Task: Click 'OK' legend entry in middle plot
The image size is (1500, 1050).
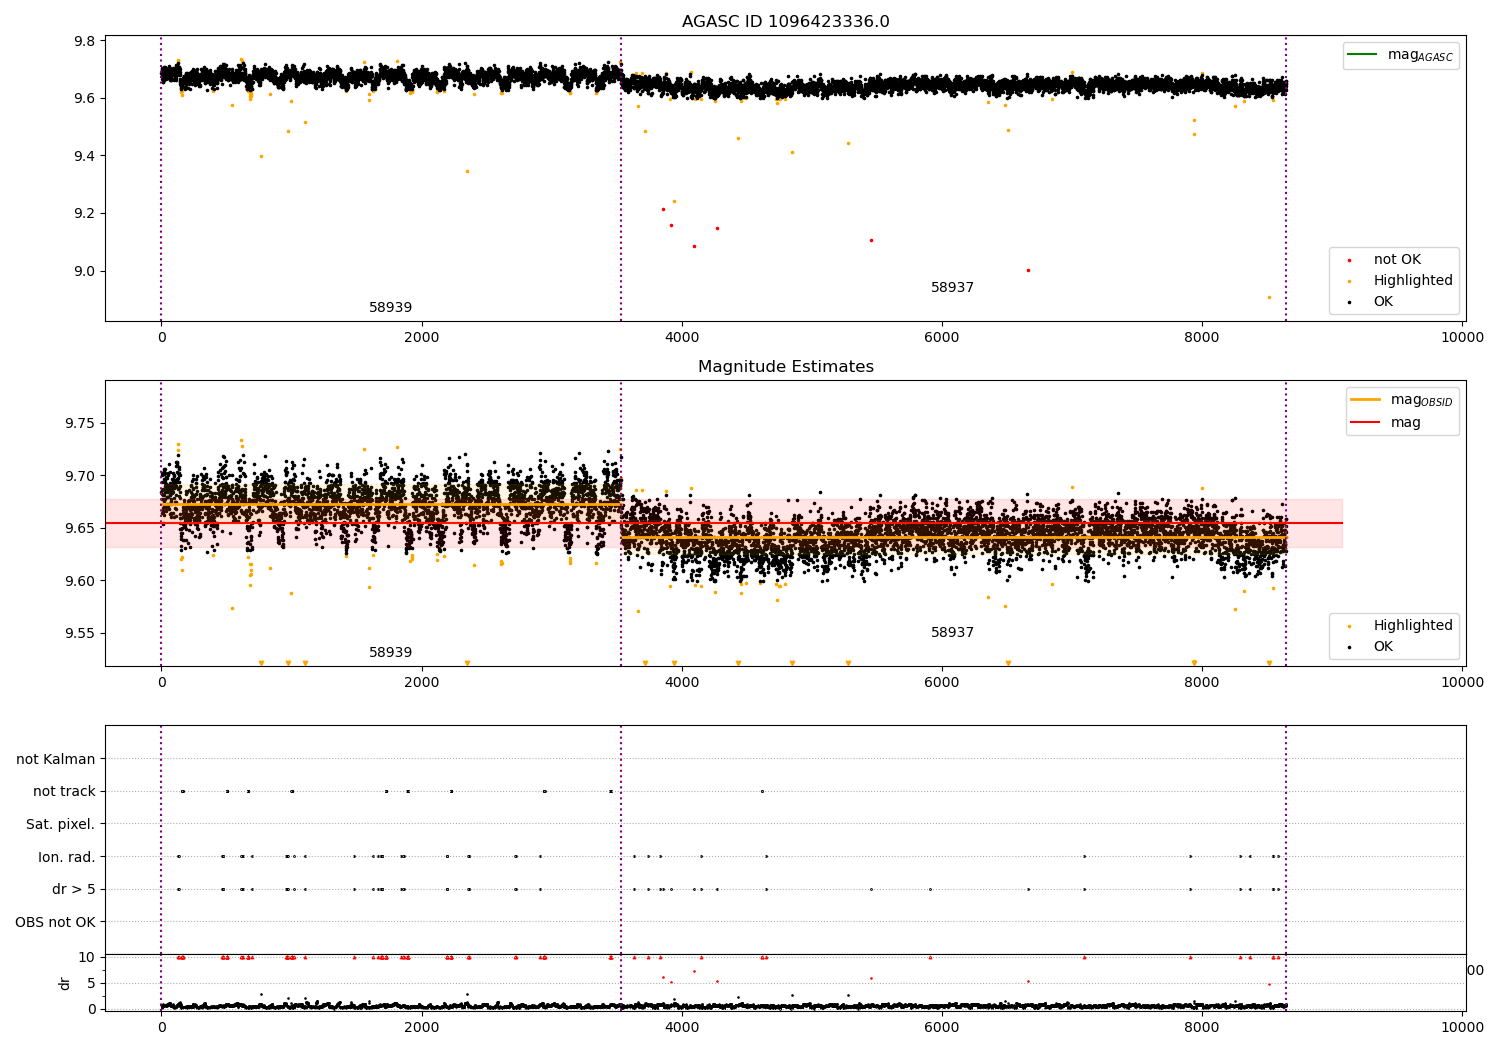Action: 1383,646
